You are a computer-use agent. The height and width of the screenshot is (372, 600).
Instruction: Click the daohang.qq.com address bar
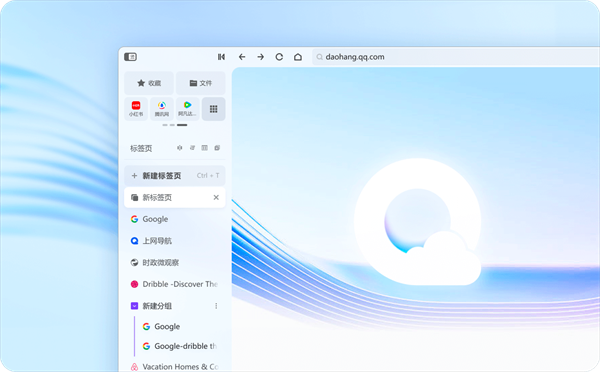point(455,57)
